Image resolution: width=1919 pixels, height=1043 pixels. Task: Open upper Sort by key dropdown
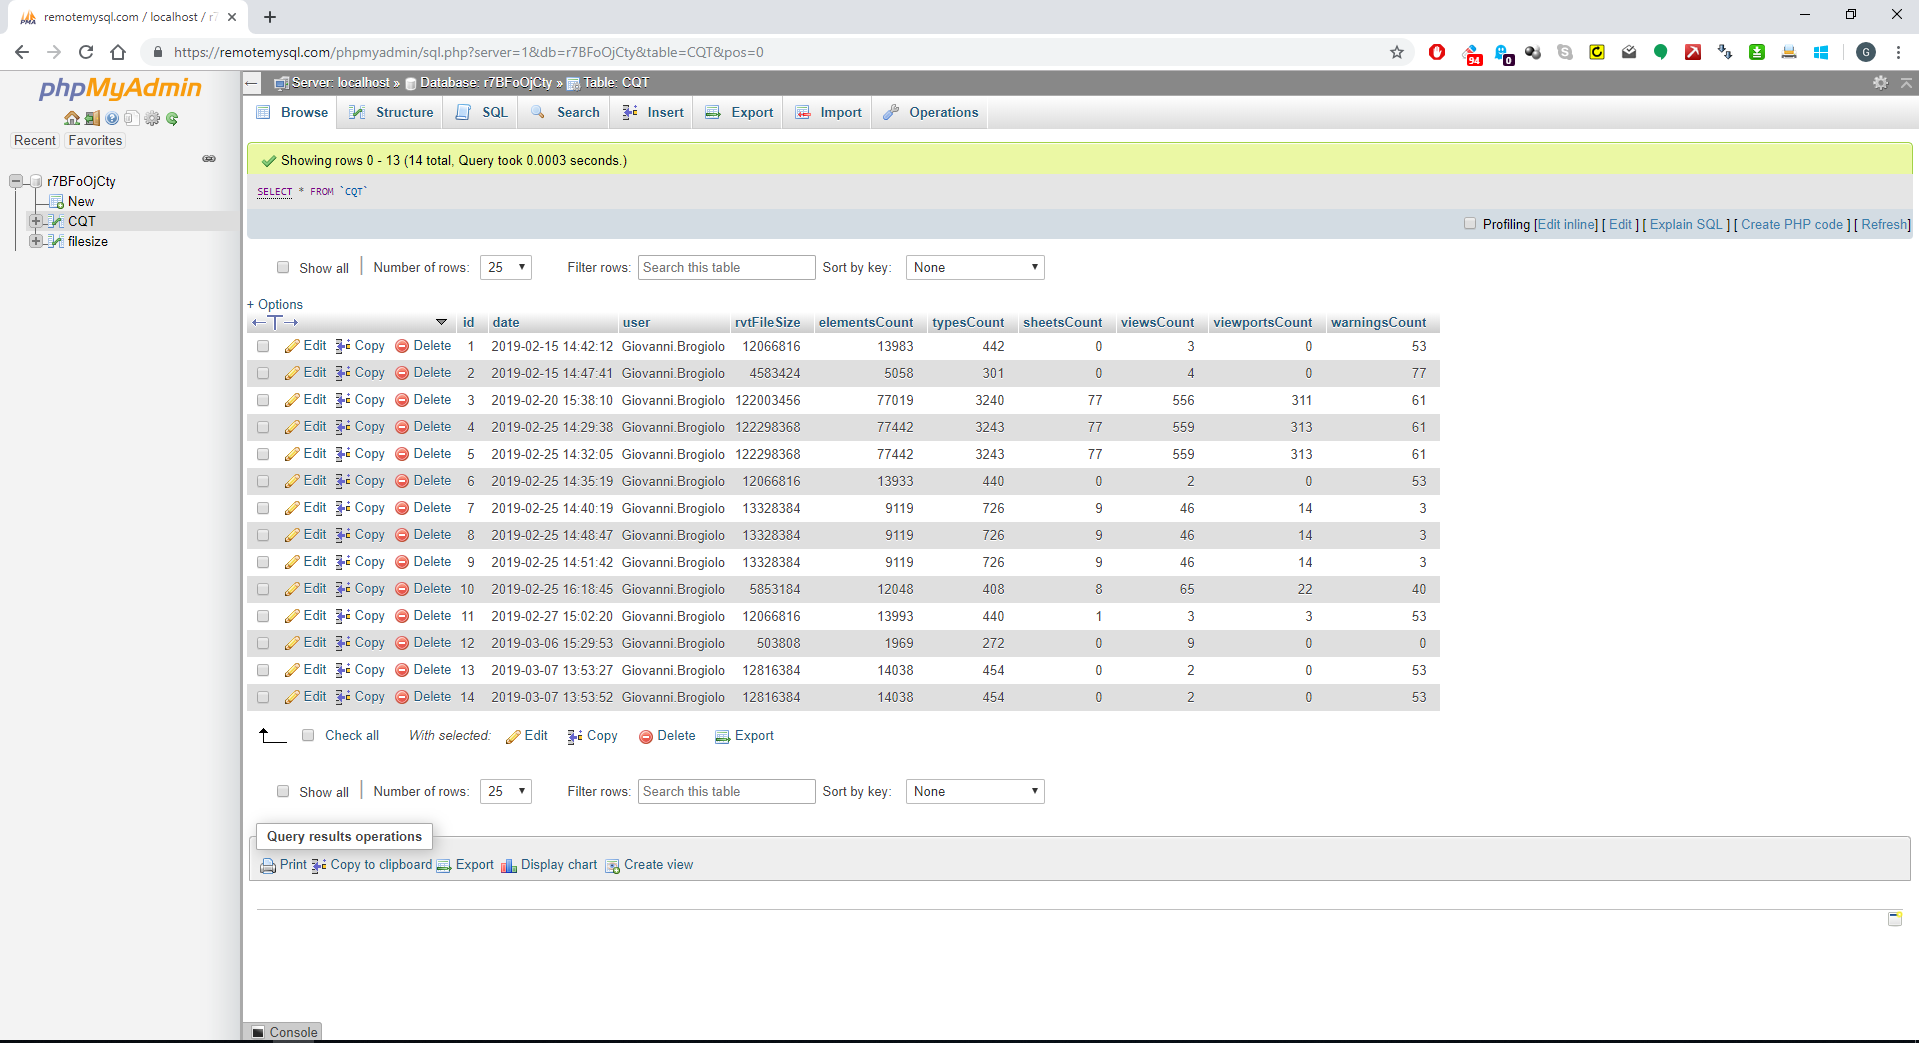(x=975, y=267)
